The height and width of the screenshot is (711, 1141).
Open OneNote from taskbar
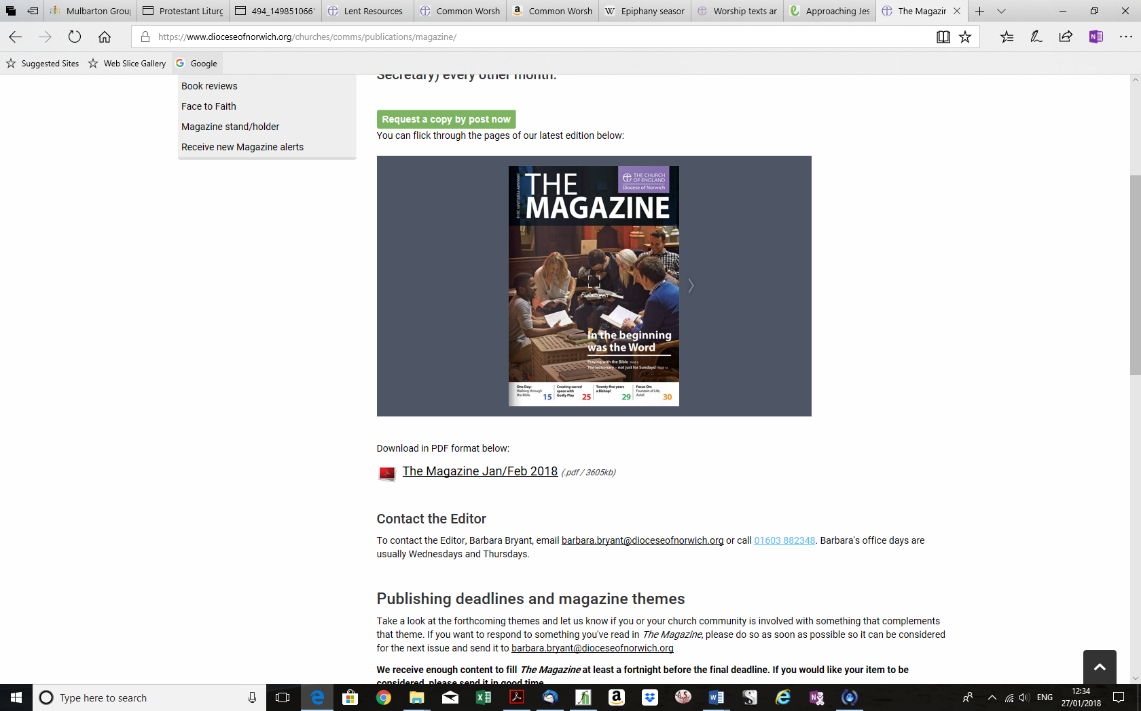[x=816, y=698]
